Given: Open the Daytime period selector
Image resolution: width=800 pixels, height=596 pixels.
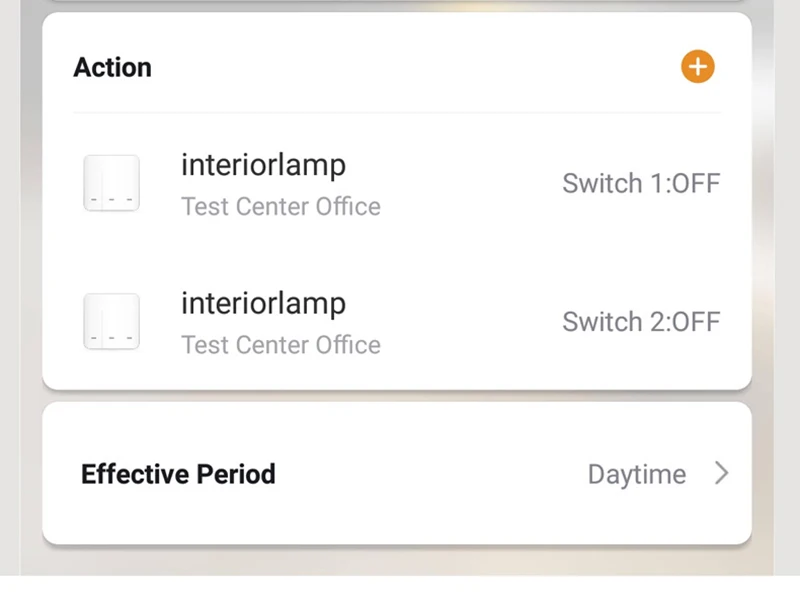Looking at the screenshot, I should (636, 474).
